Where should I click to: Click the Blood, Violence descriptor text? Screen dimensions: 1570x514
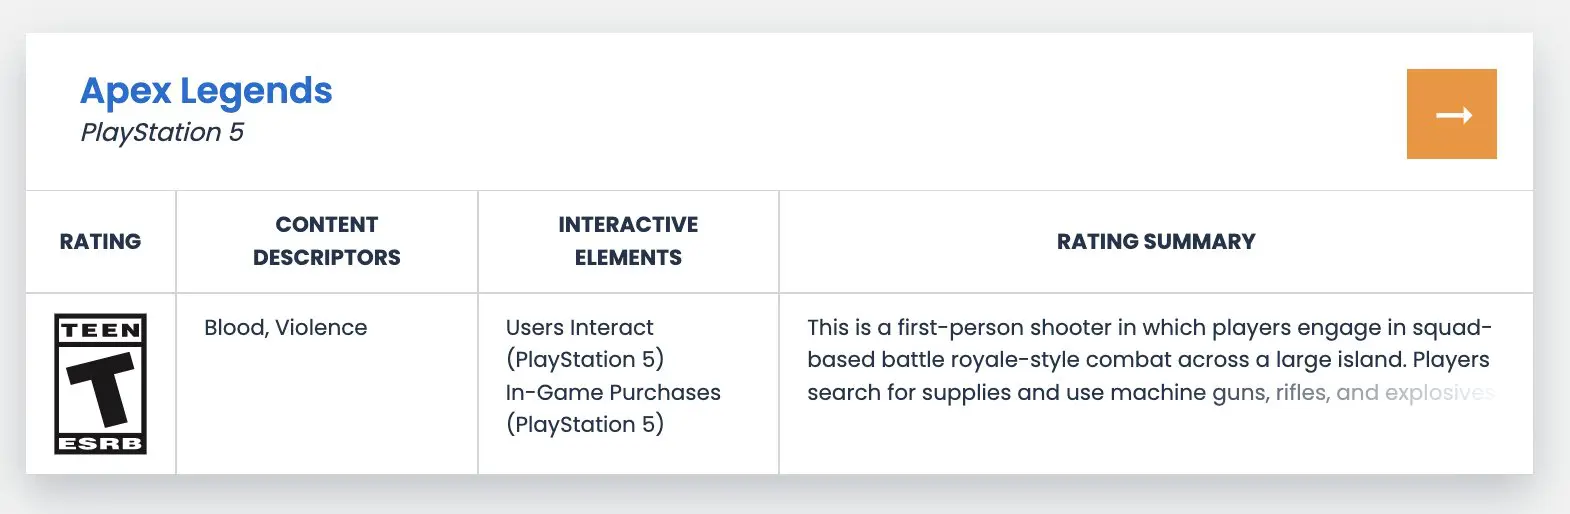click(x=286, y=327)
